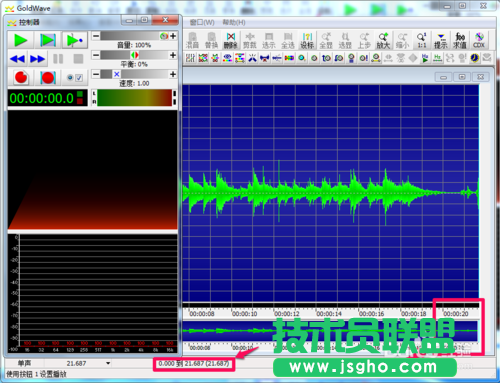500x383 pixels.
Task: Open the 求值 expression evaluator icon
Action: 460,40
